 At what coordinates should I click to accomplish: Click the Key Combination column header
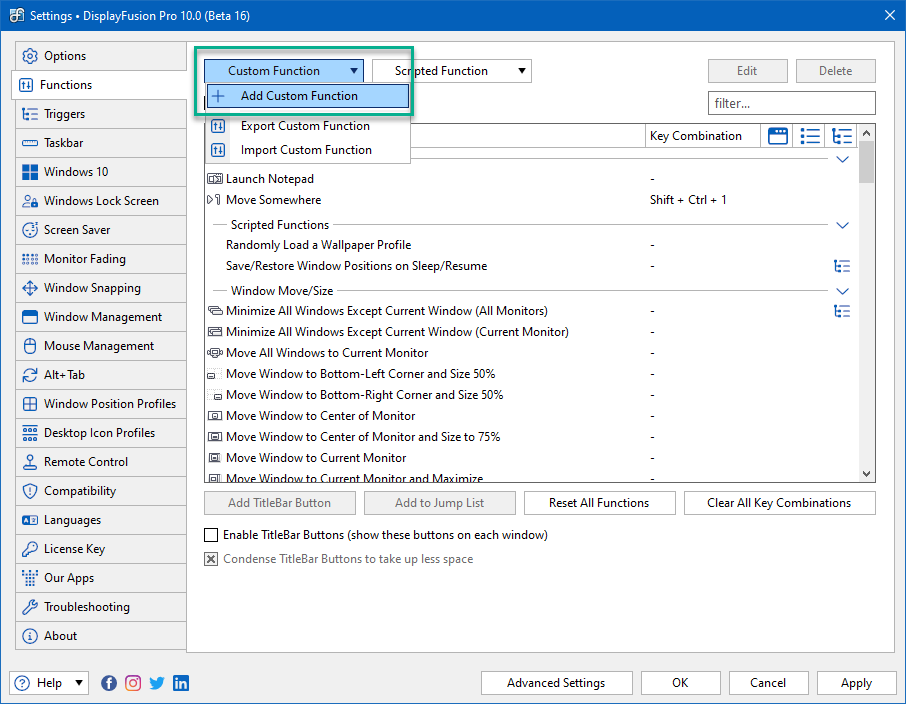[702, 136]
